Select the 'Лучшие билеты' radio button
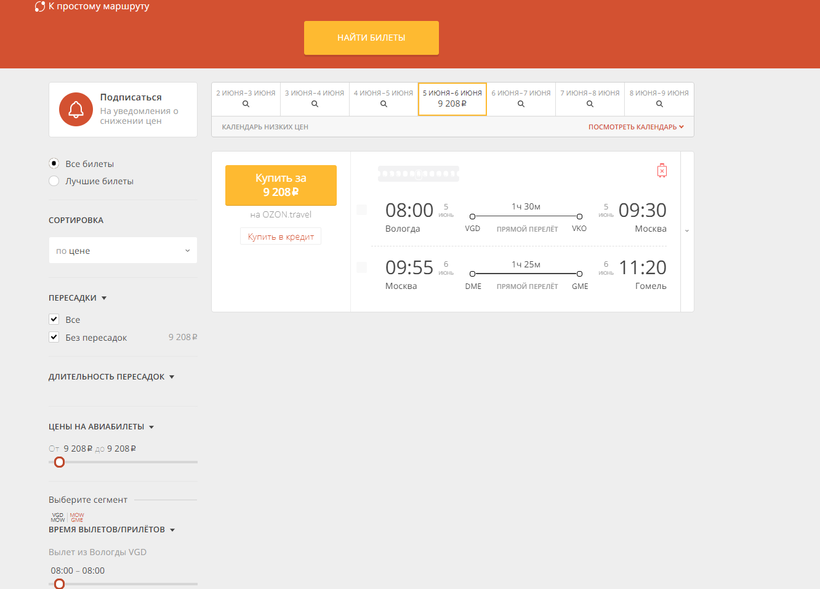Image resolution: width=820 pixels, height=589 pixels. [x=54, y=181]
